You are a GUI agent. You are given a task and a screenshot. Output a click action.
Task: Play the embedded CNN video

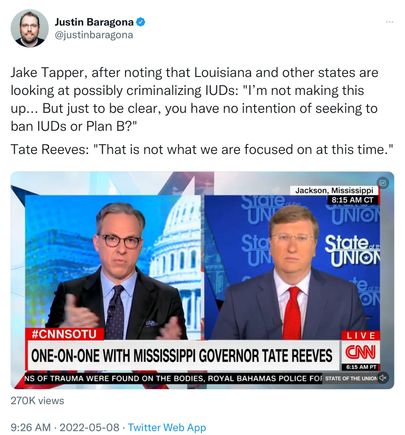[x=202, y=280]
